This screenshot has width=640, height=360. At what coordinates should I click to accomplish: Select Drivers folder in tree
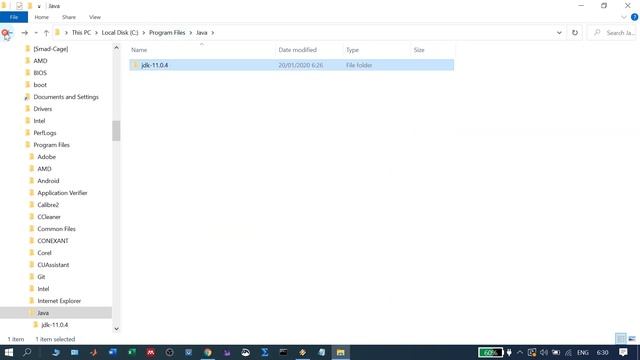pos(42,109)
